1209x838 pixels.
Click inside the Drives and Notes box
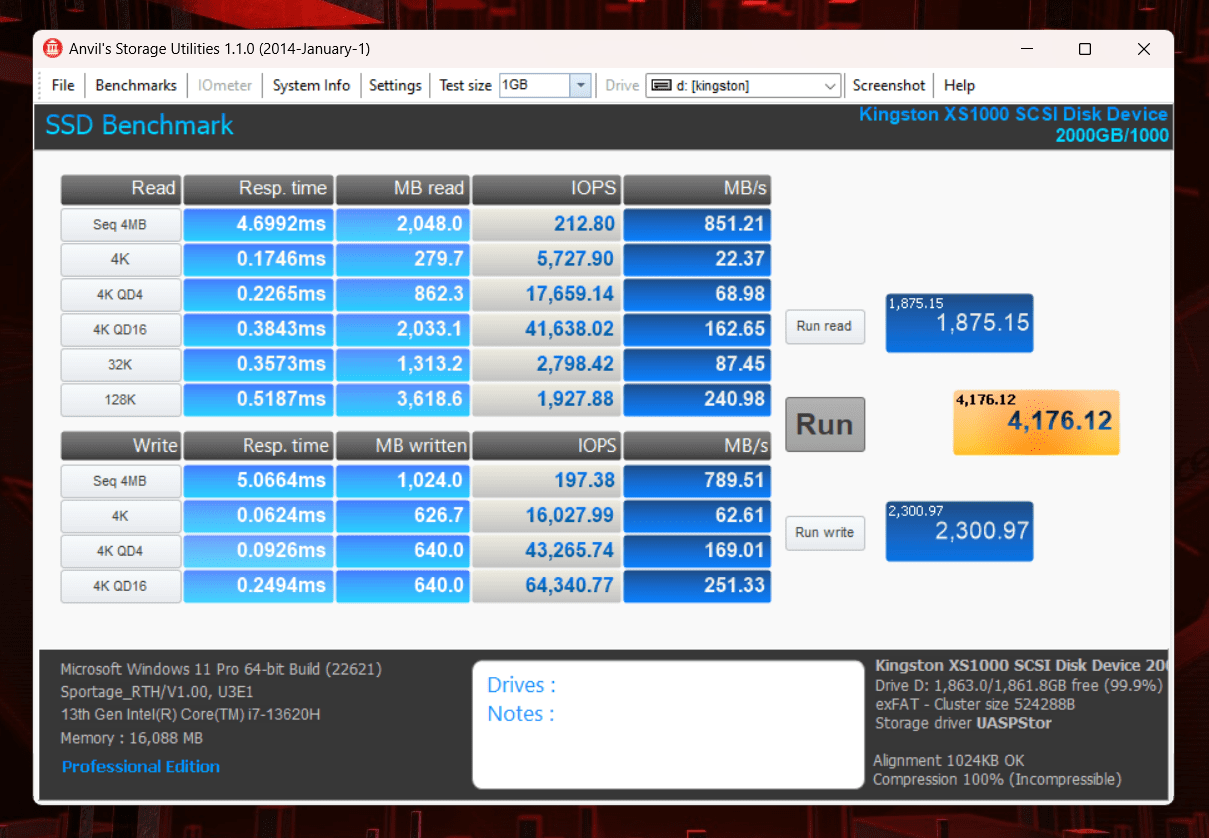[x=668, y=724]
